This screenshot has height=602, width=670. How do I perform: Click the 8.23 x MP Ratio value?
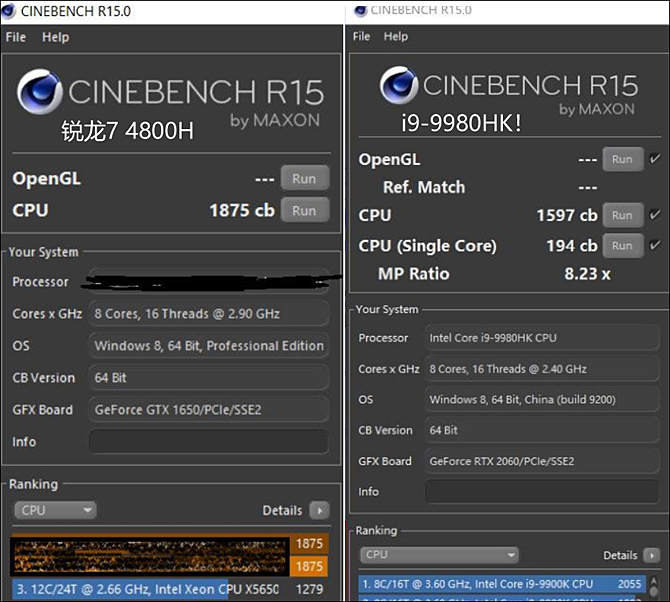point(587,274)
